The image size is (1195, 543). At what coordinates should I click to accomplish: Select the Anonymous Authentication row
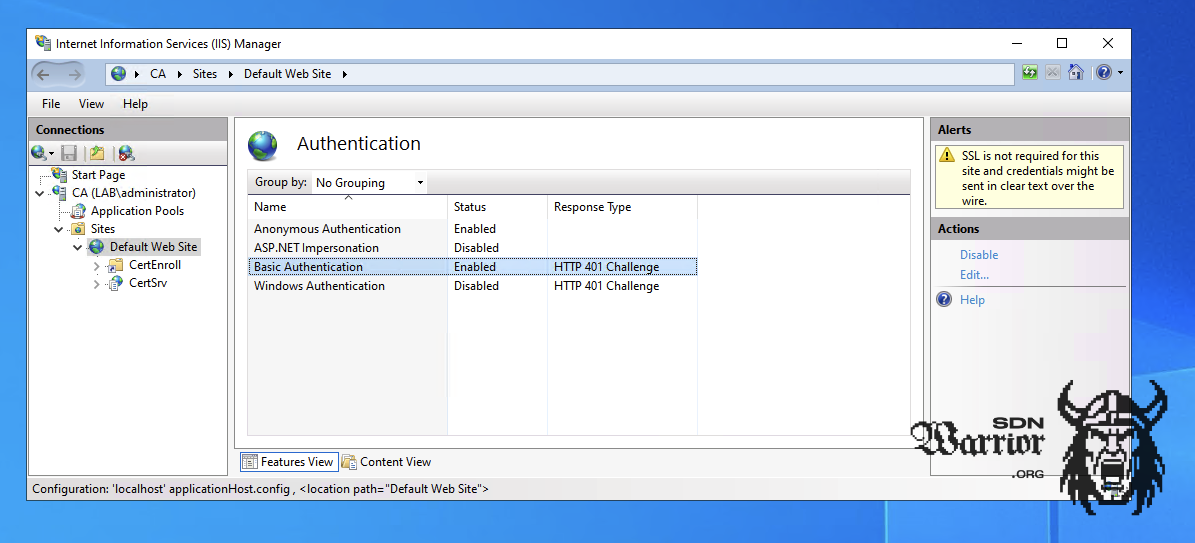(x=473, y=229)
